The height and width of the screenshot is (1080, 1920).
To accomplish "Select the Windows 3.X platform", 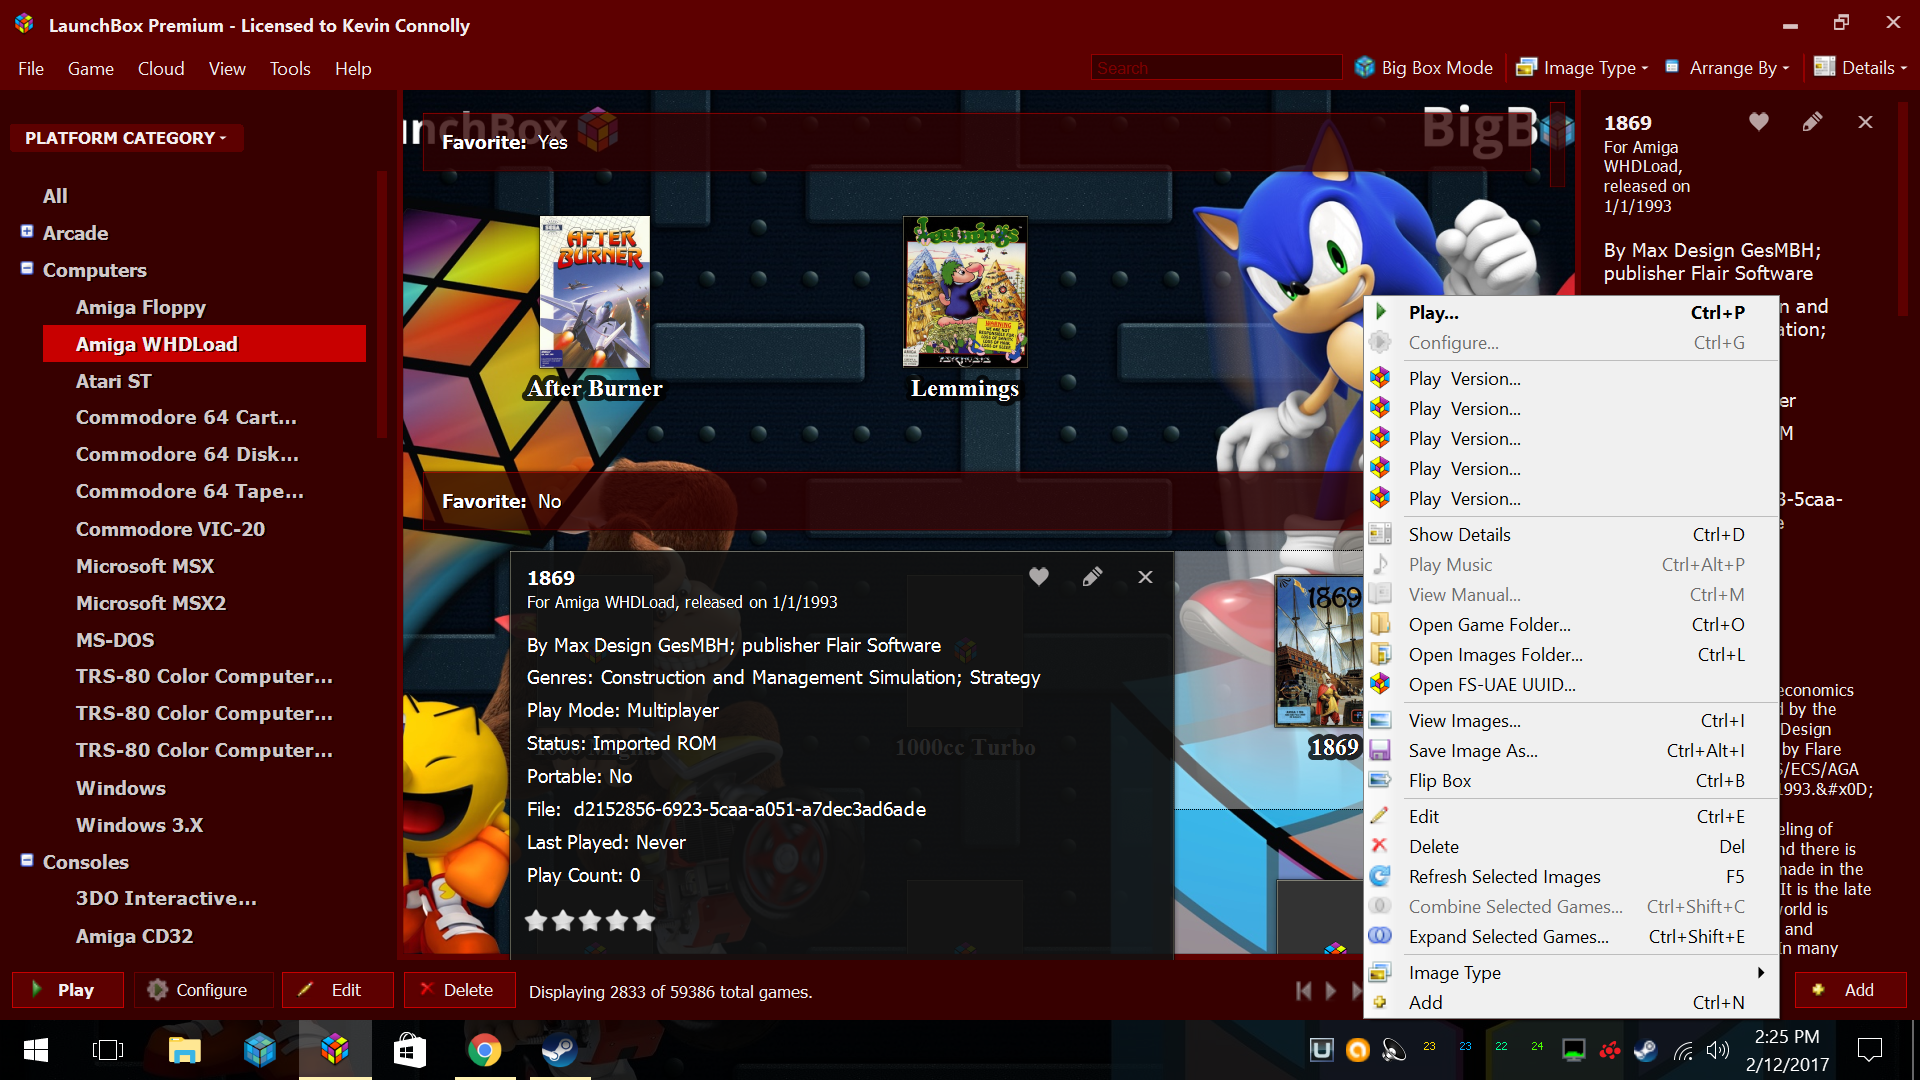I will [x=140, y=825].
